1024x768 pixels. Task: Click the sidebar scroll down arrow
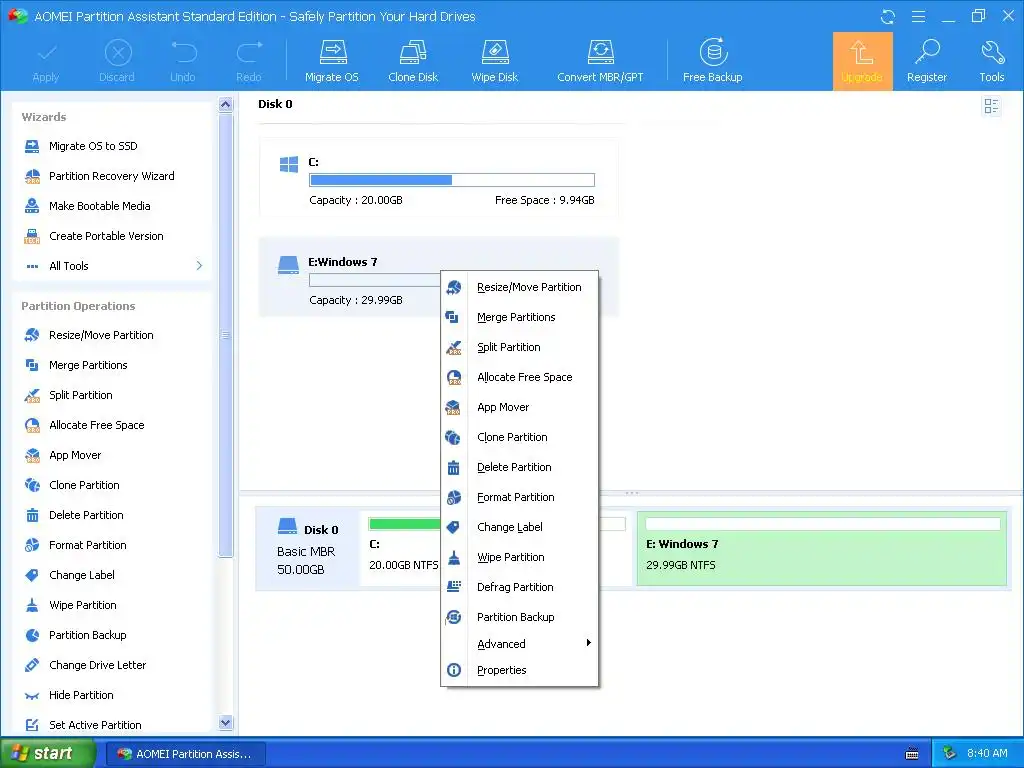pyautogui.click(x=225, y=722)
